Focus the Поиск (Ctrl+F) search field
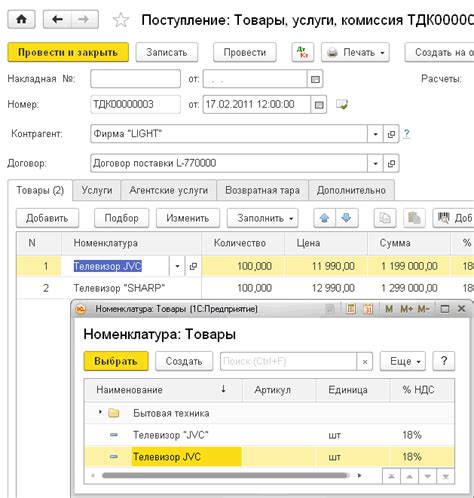474x498 pixels. click(x=288, y=361)
